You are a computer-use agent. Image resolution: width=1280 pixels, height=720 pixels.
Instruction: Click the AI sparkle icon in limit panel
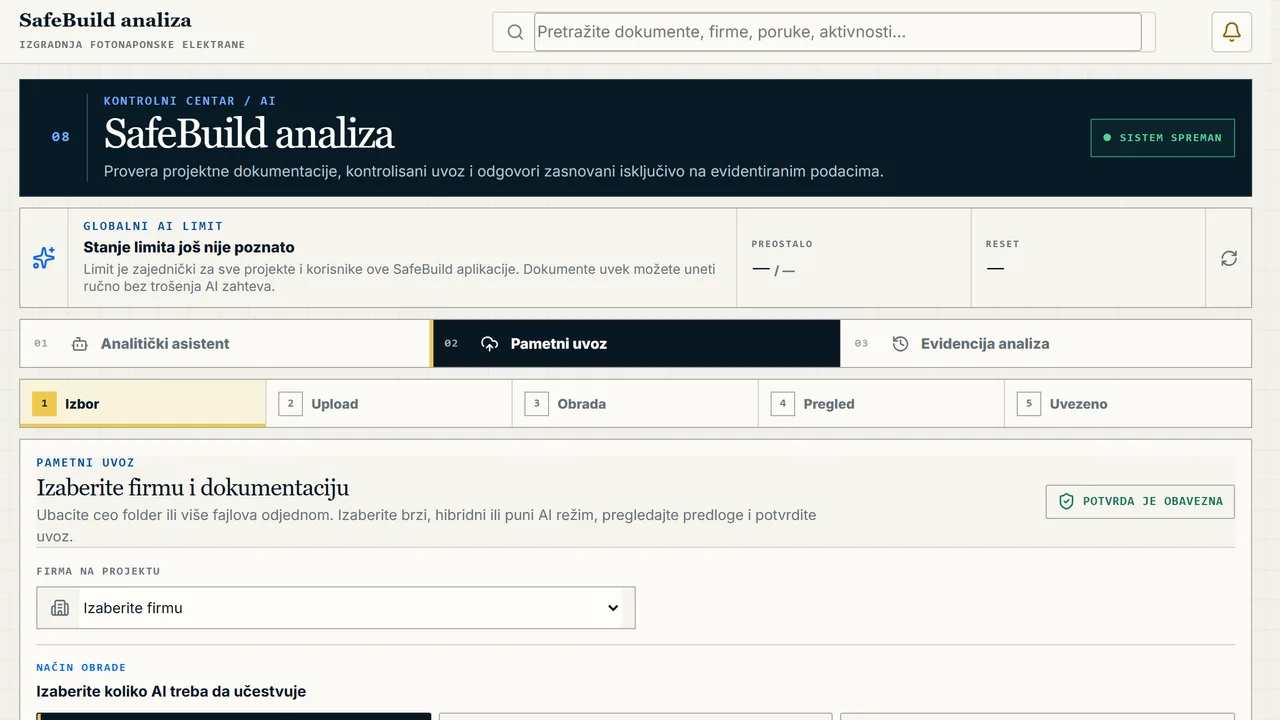pyautogui.click(x=44, y=258)
